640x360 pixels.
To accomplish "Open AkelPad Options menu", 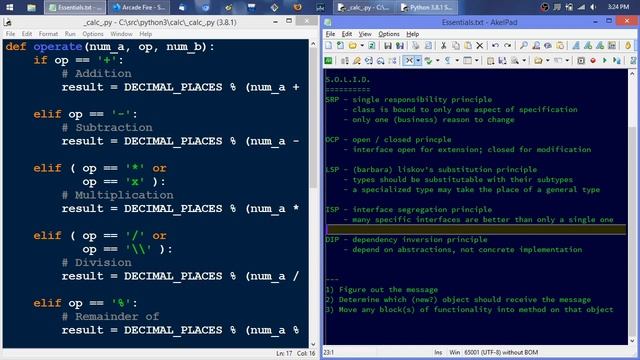I will pyautogui.click(x=389, y=34).
